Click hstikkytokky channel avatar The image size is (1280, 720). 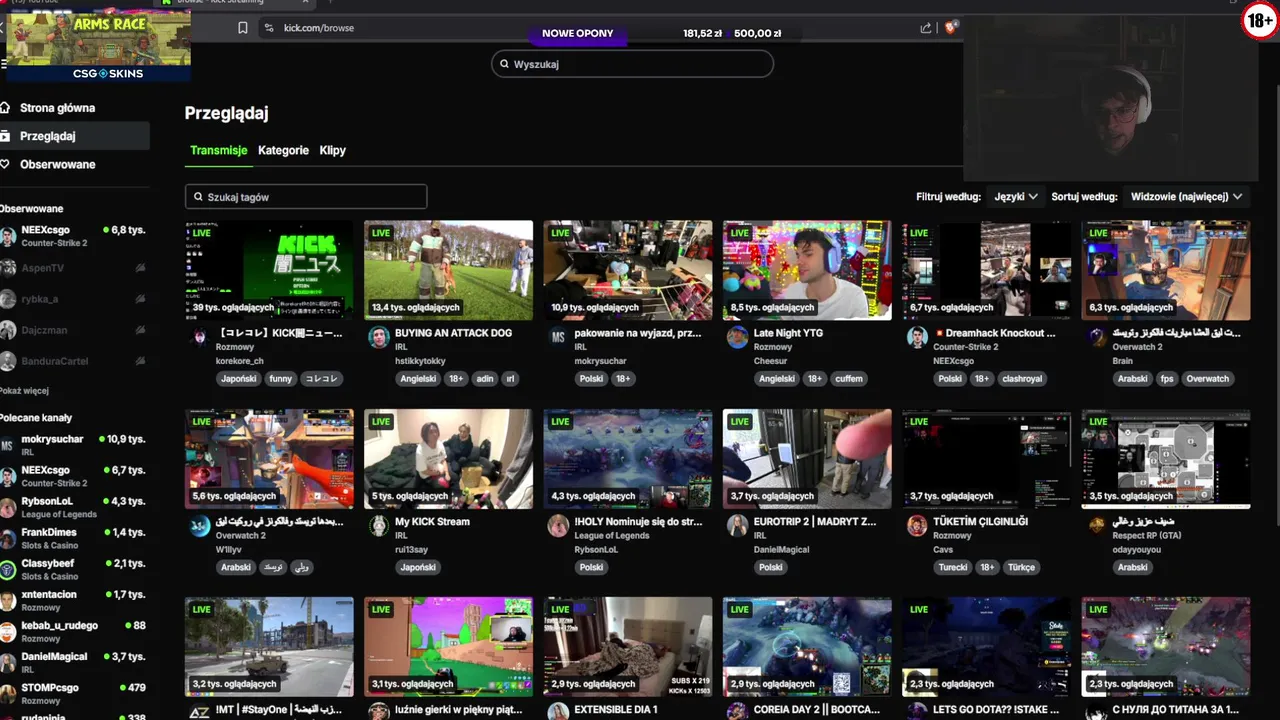point(378,337)
